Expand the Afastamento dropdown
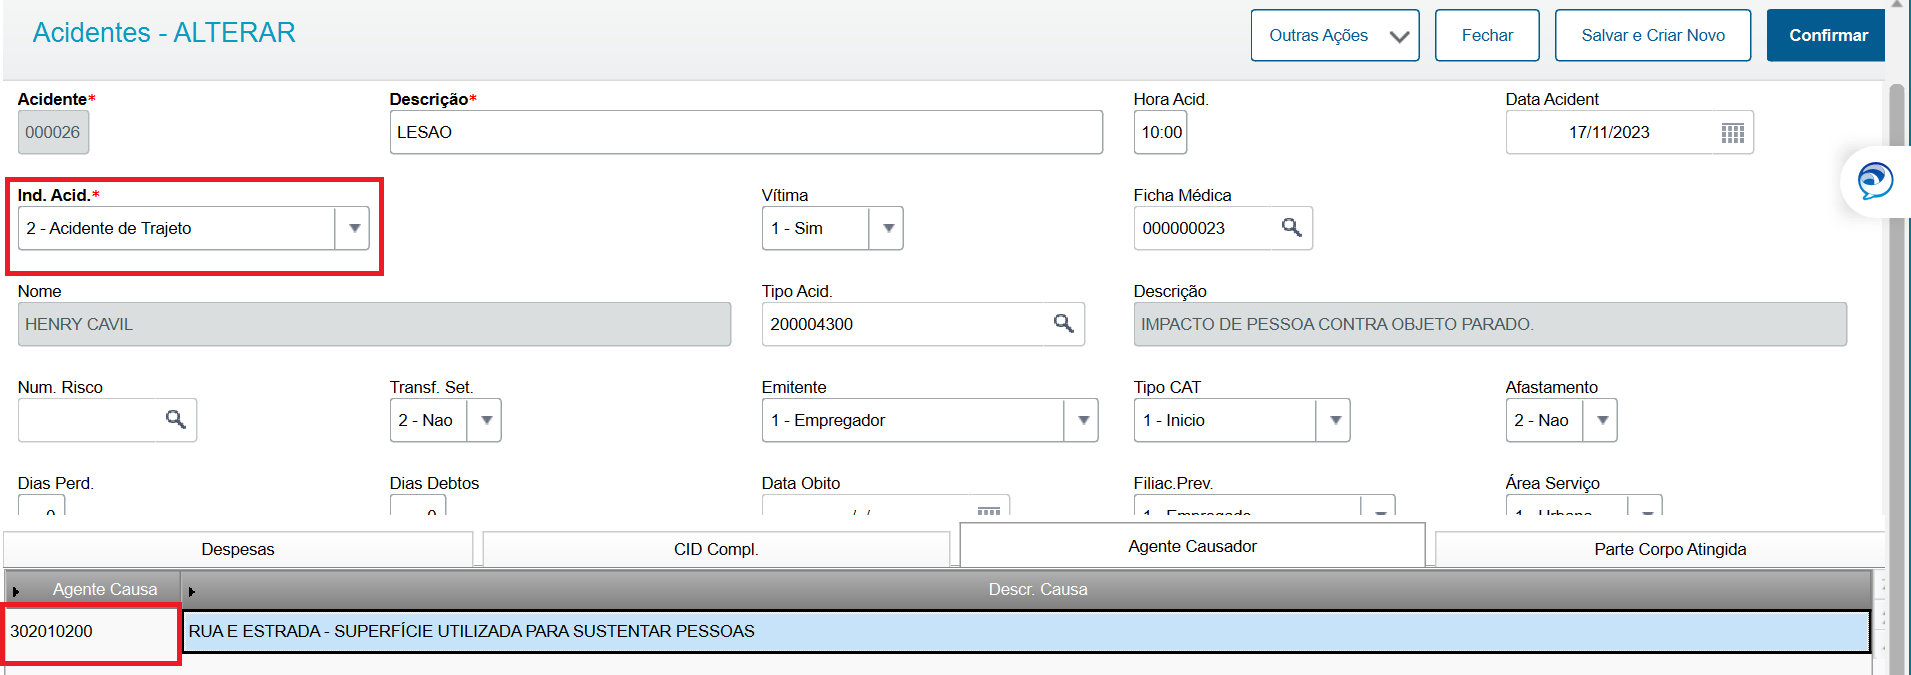The image size is (1911, 675). [x=1601, y=420]
